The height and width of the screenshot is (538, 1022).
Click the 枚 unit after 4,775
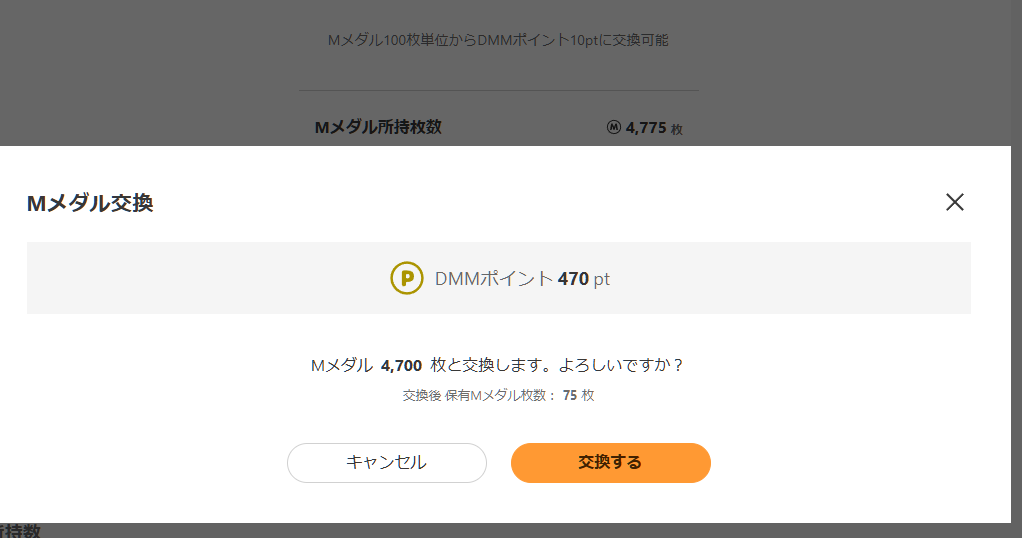click(677, 129)
